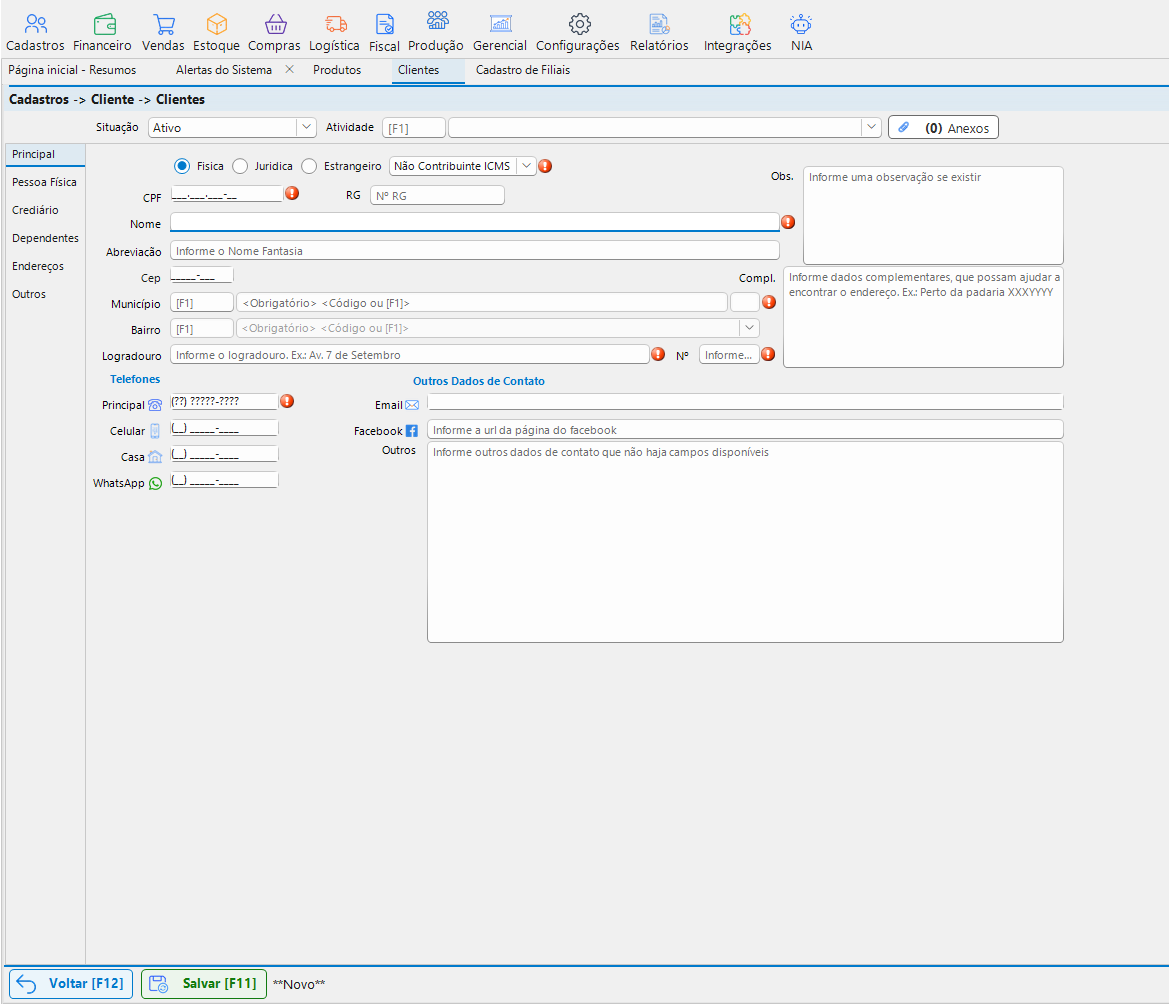Open the Cadastros module icon

[35, 25]
